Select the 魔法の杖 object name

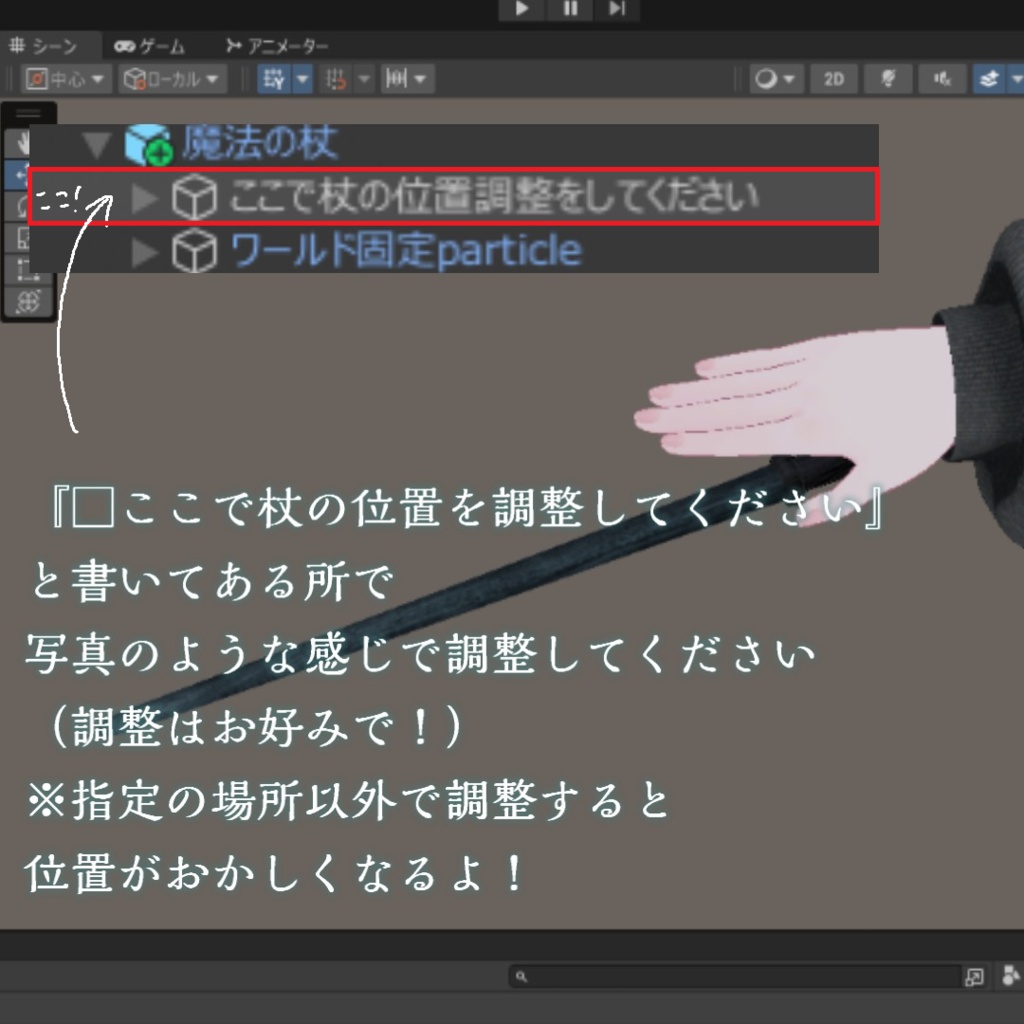(x=260, y=142)
